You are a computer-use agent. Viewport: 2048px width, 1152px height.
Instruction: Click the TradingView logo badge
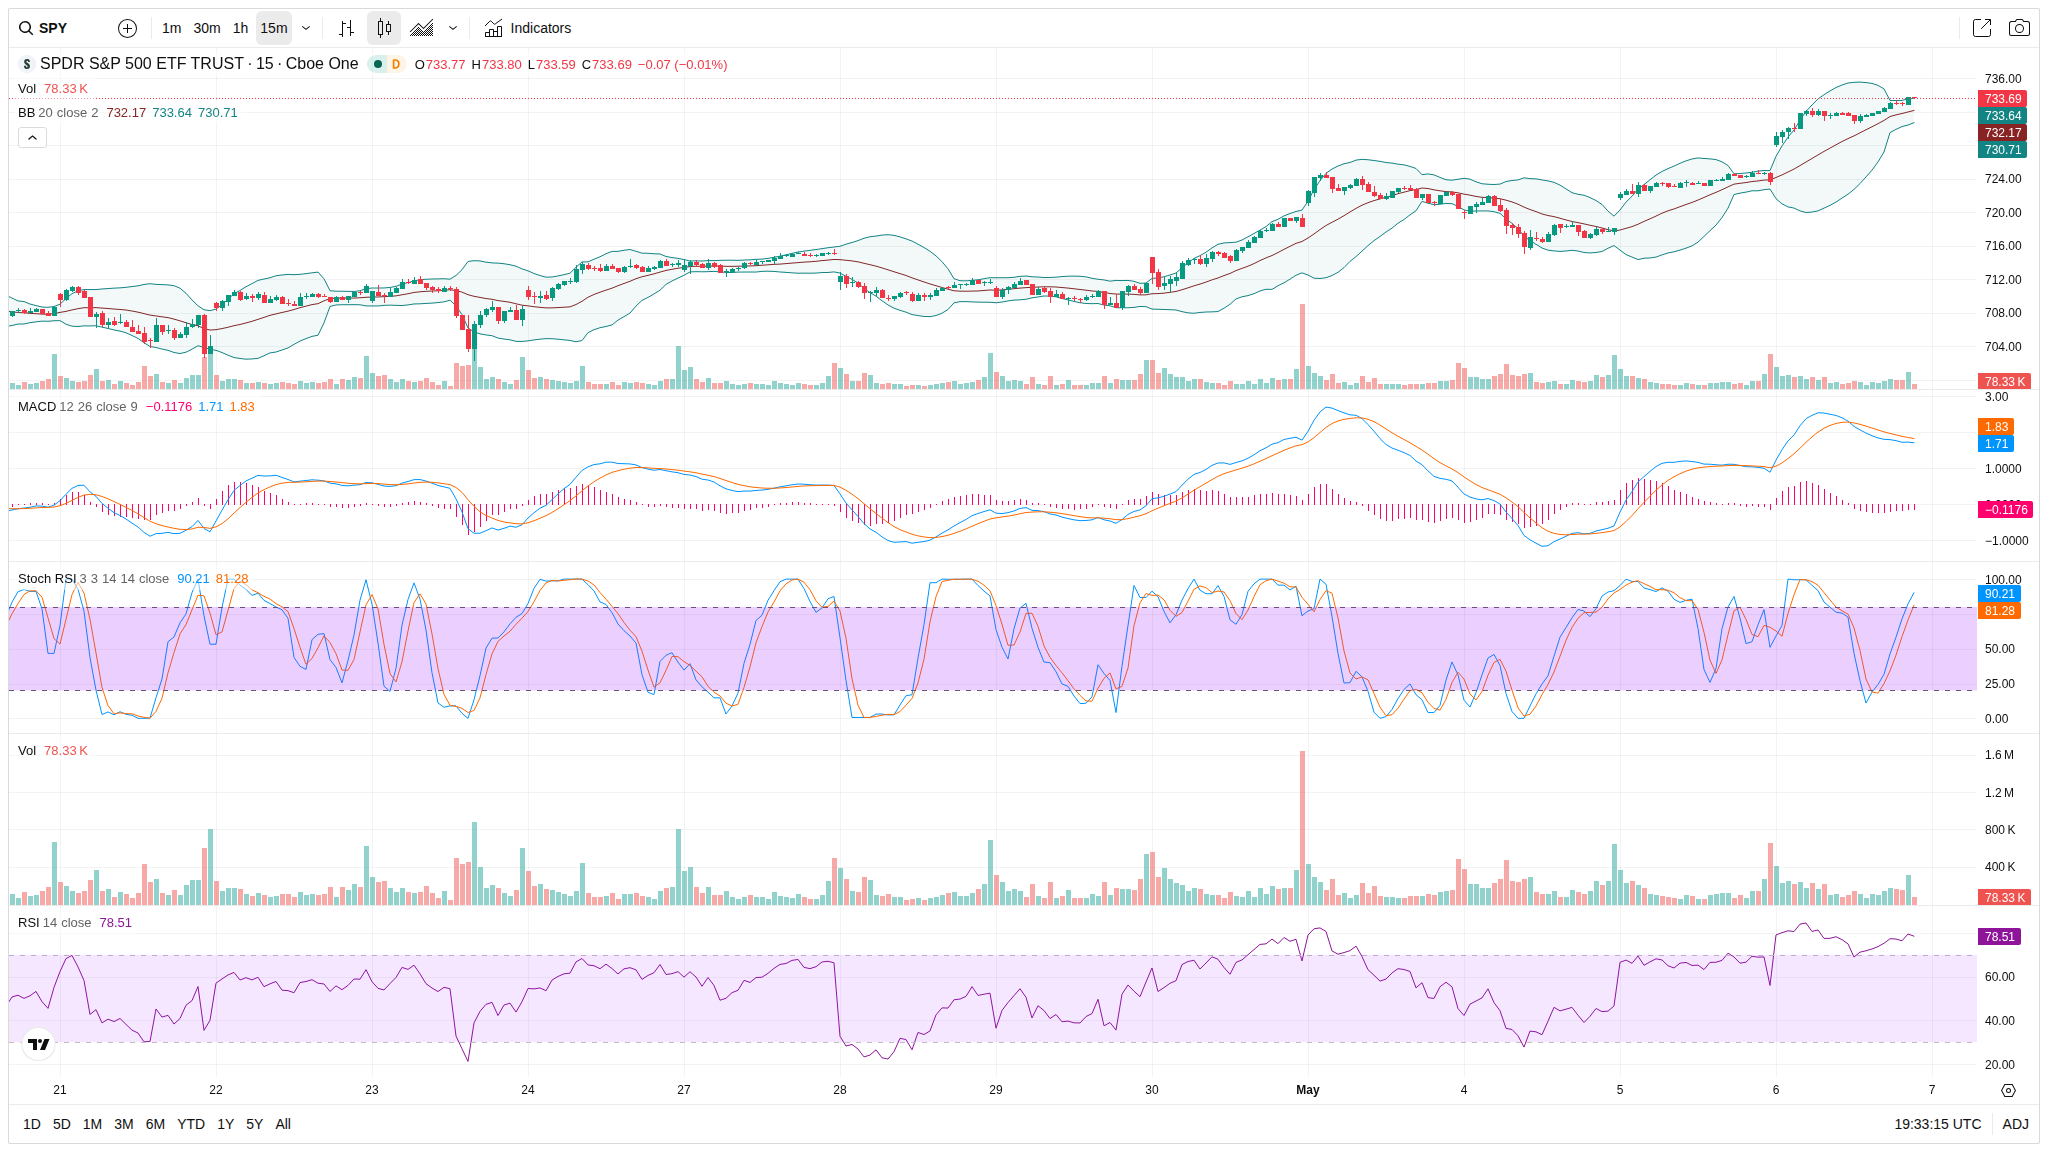tap(39, 1044)
